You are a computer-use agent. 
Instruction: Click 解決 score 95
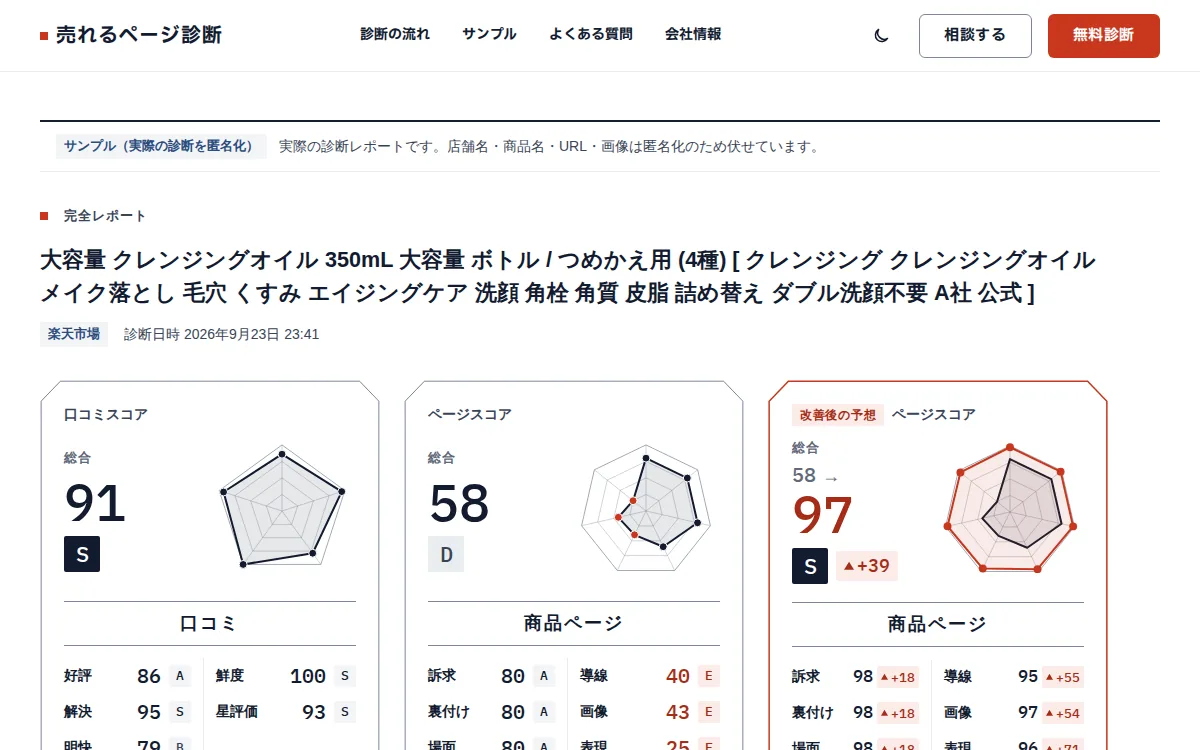pyautogui.click(x=149, y=712)
